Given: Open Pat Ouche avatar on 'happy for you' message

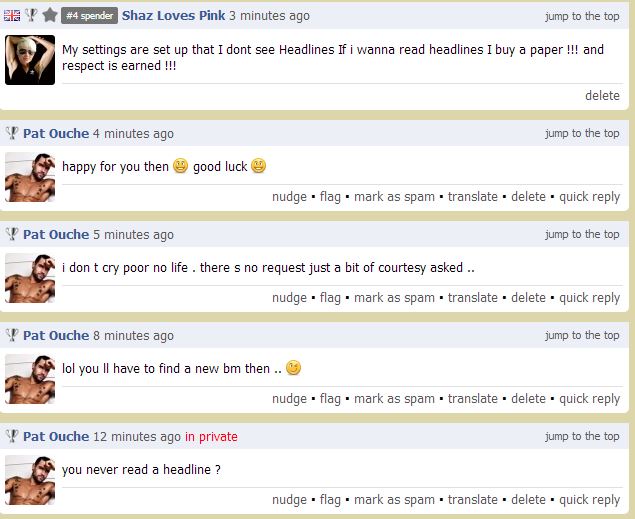Looking at the screenshot, I should click(30, 177).
